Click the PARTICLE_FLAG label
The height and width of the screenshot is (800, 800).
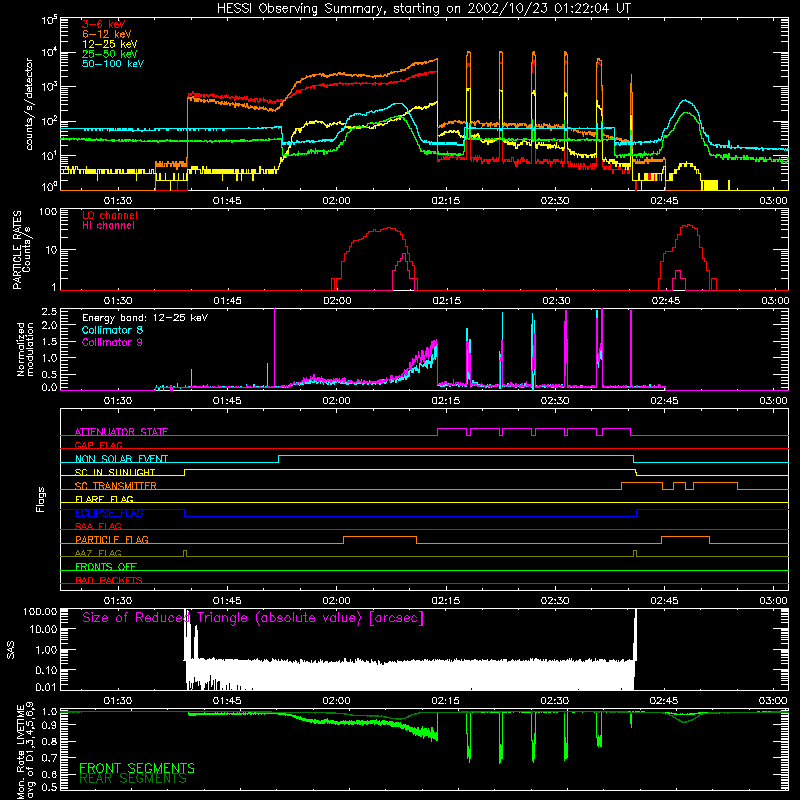point(112,540)
